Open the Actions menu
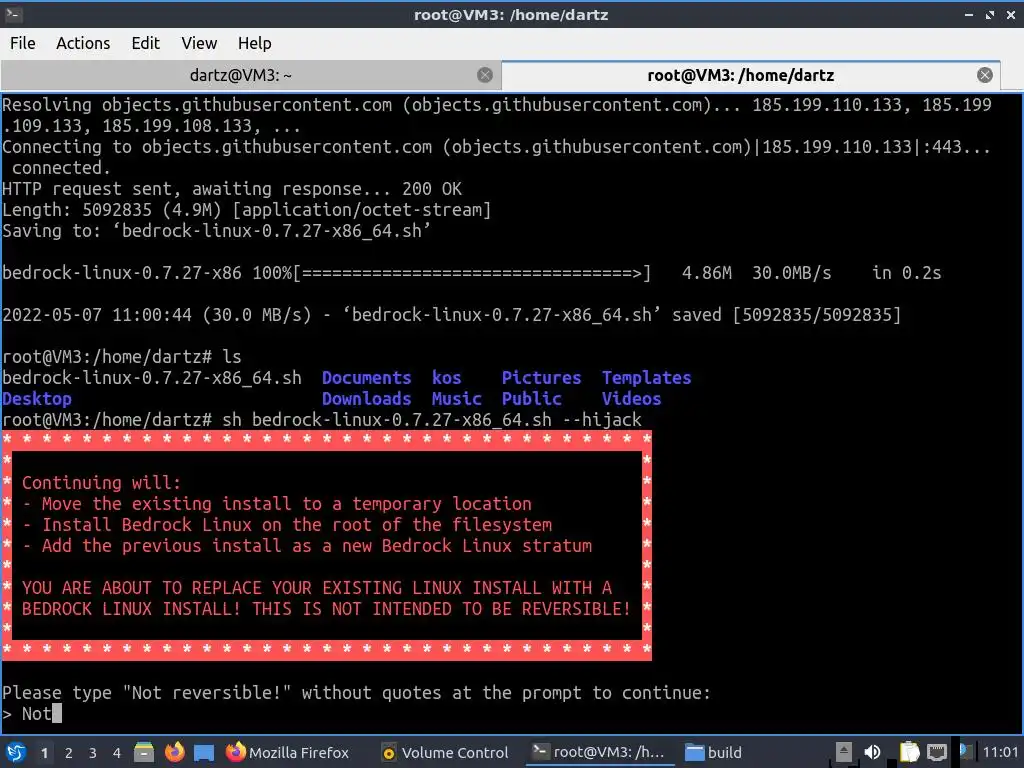Screen dimensions: 1024x768 [83, 43]
